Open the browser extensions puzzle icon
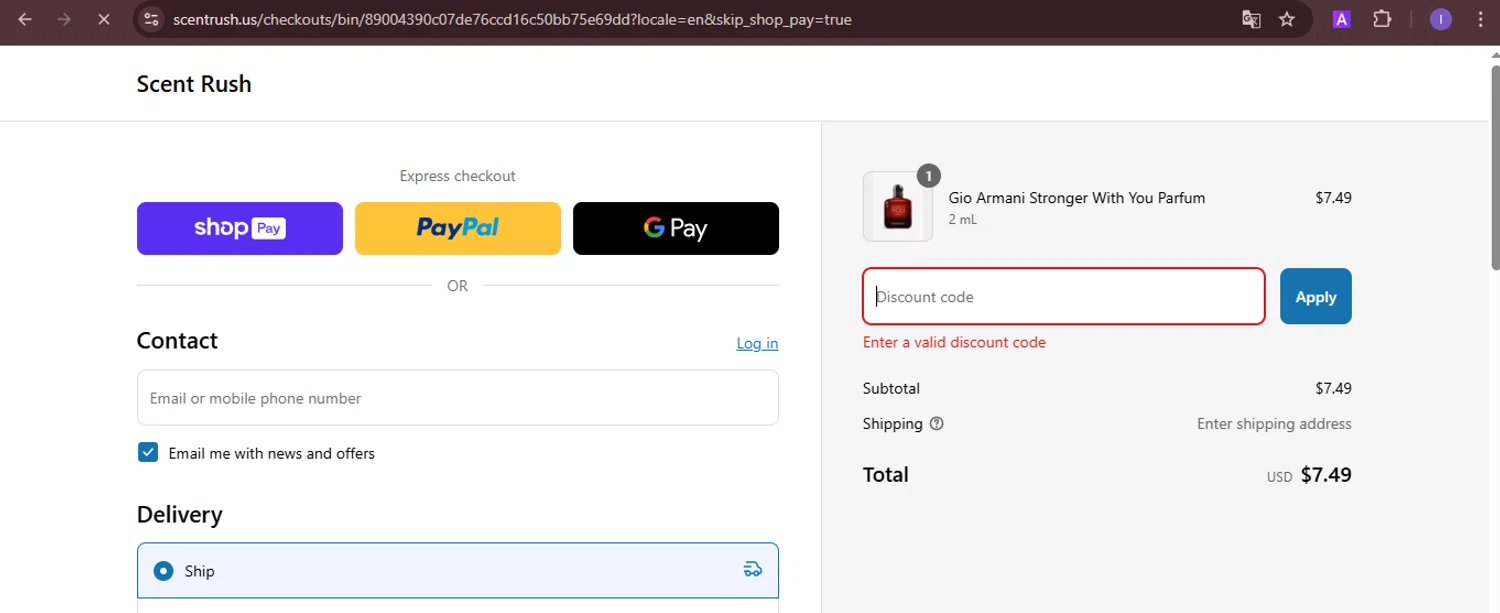The width and height of the screenshot is (1500, 613). (x=1382, y=19)
